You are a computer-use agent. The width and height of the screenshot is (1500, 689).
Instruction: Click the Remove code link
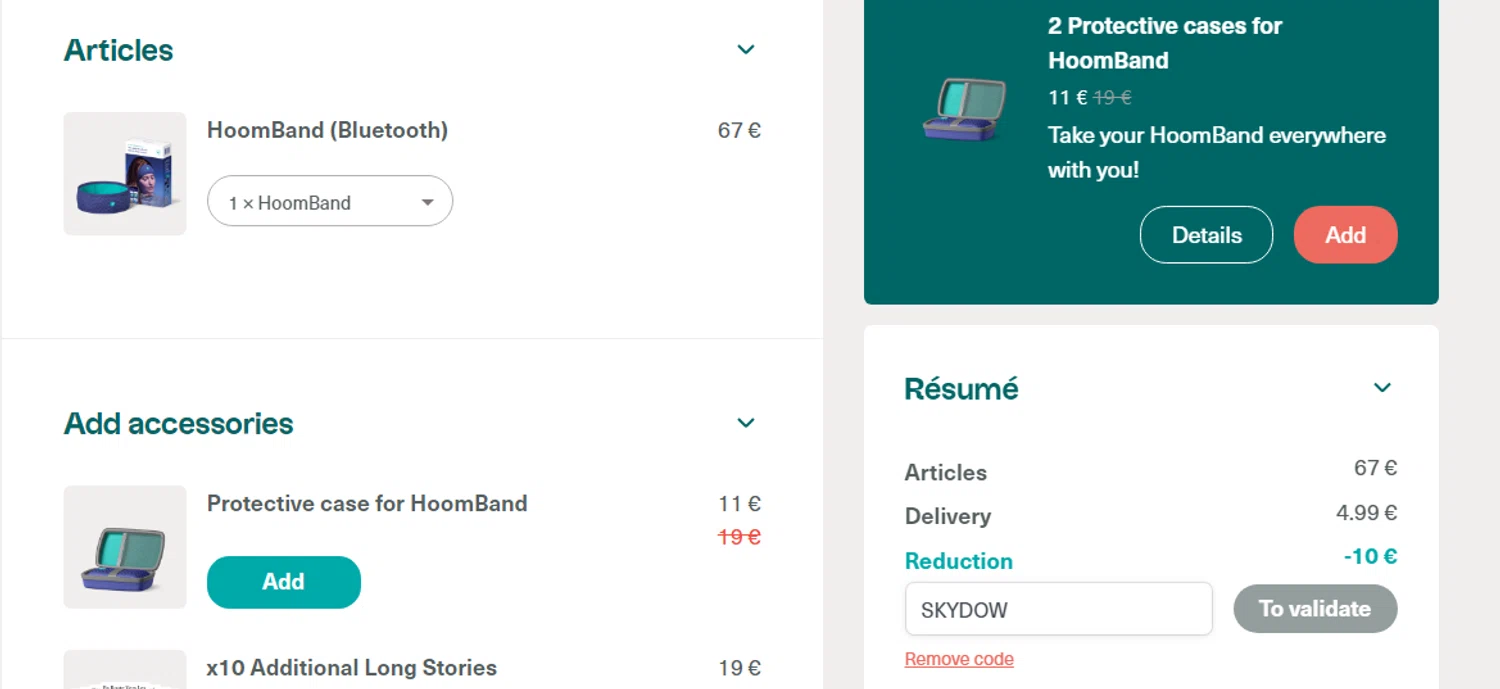click(x=959, y=659)
